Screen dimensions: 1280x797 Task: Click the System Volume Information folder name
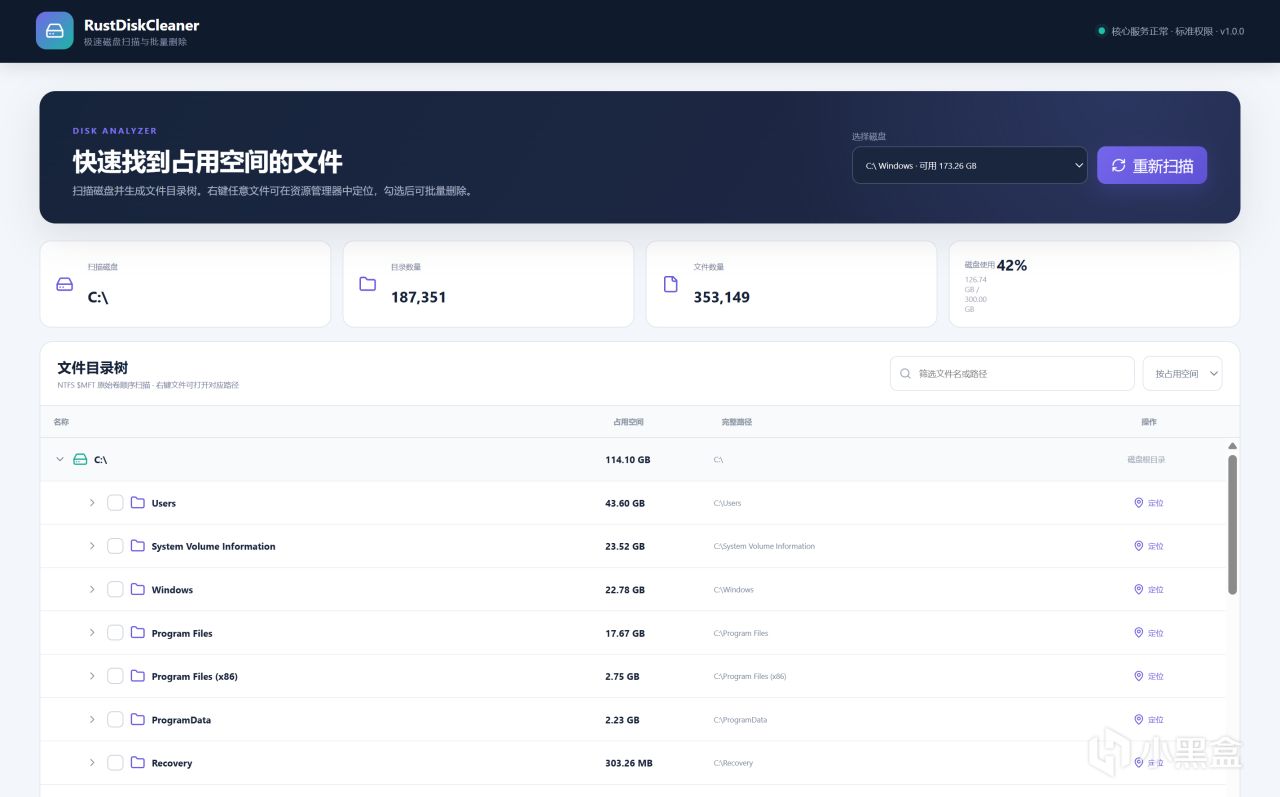click(x=213, y=546)
